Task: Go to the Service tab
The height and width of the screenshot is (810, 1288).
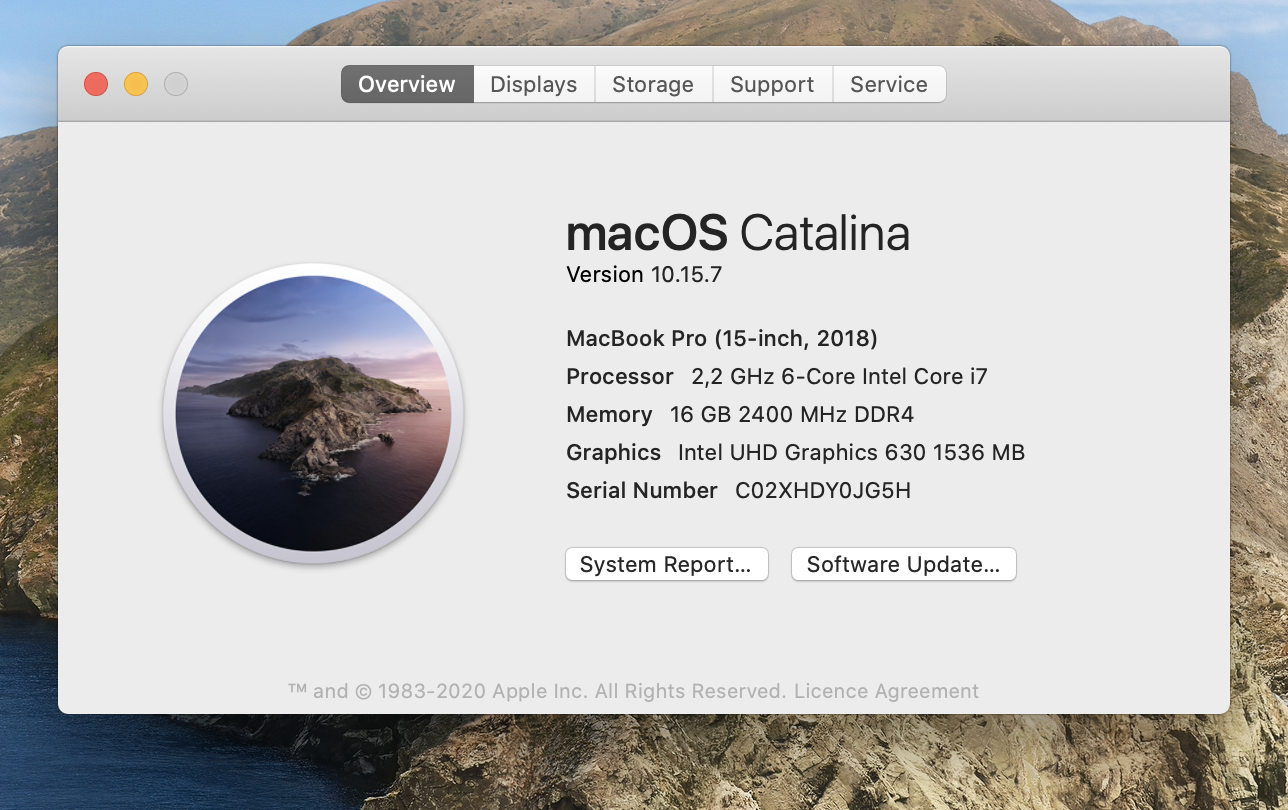Action: [889, 84]
